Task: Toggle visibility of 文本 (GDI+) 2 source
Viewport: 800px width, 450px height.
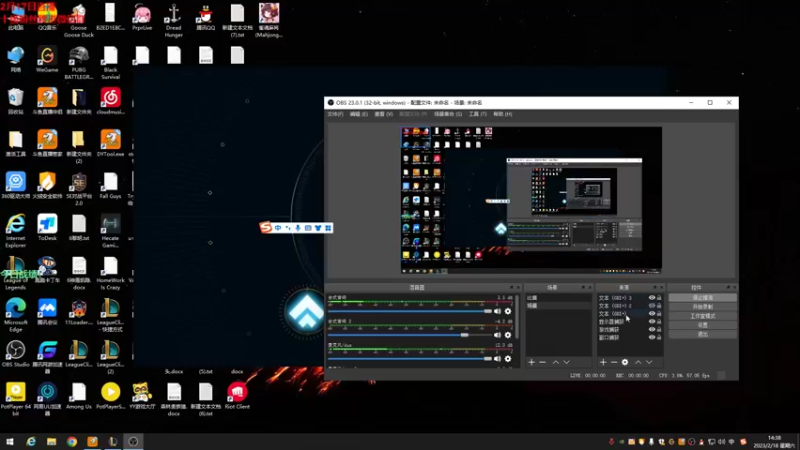Action: pyautogui.click(x=652, y=306)
